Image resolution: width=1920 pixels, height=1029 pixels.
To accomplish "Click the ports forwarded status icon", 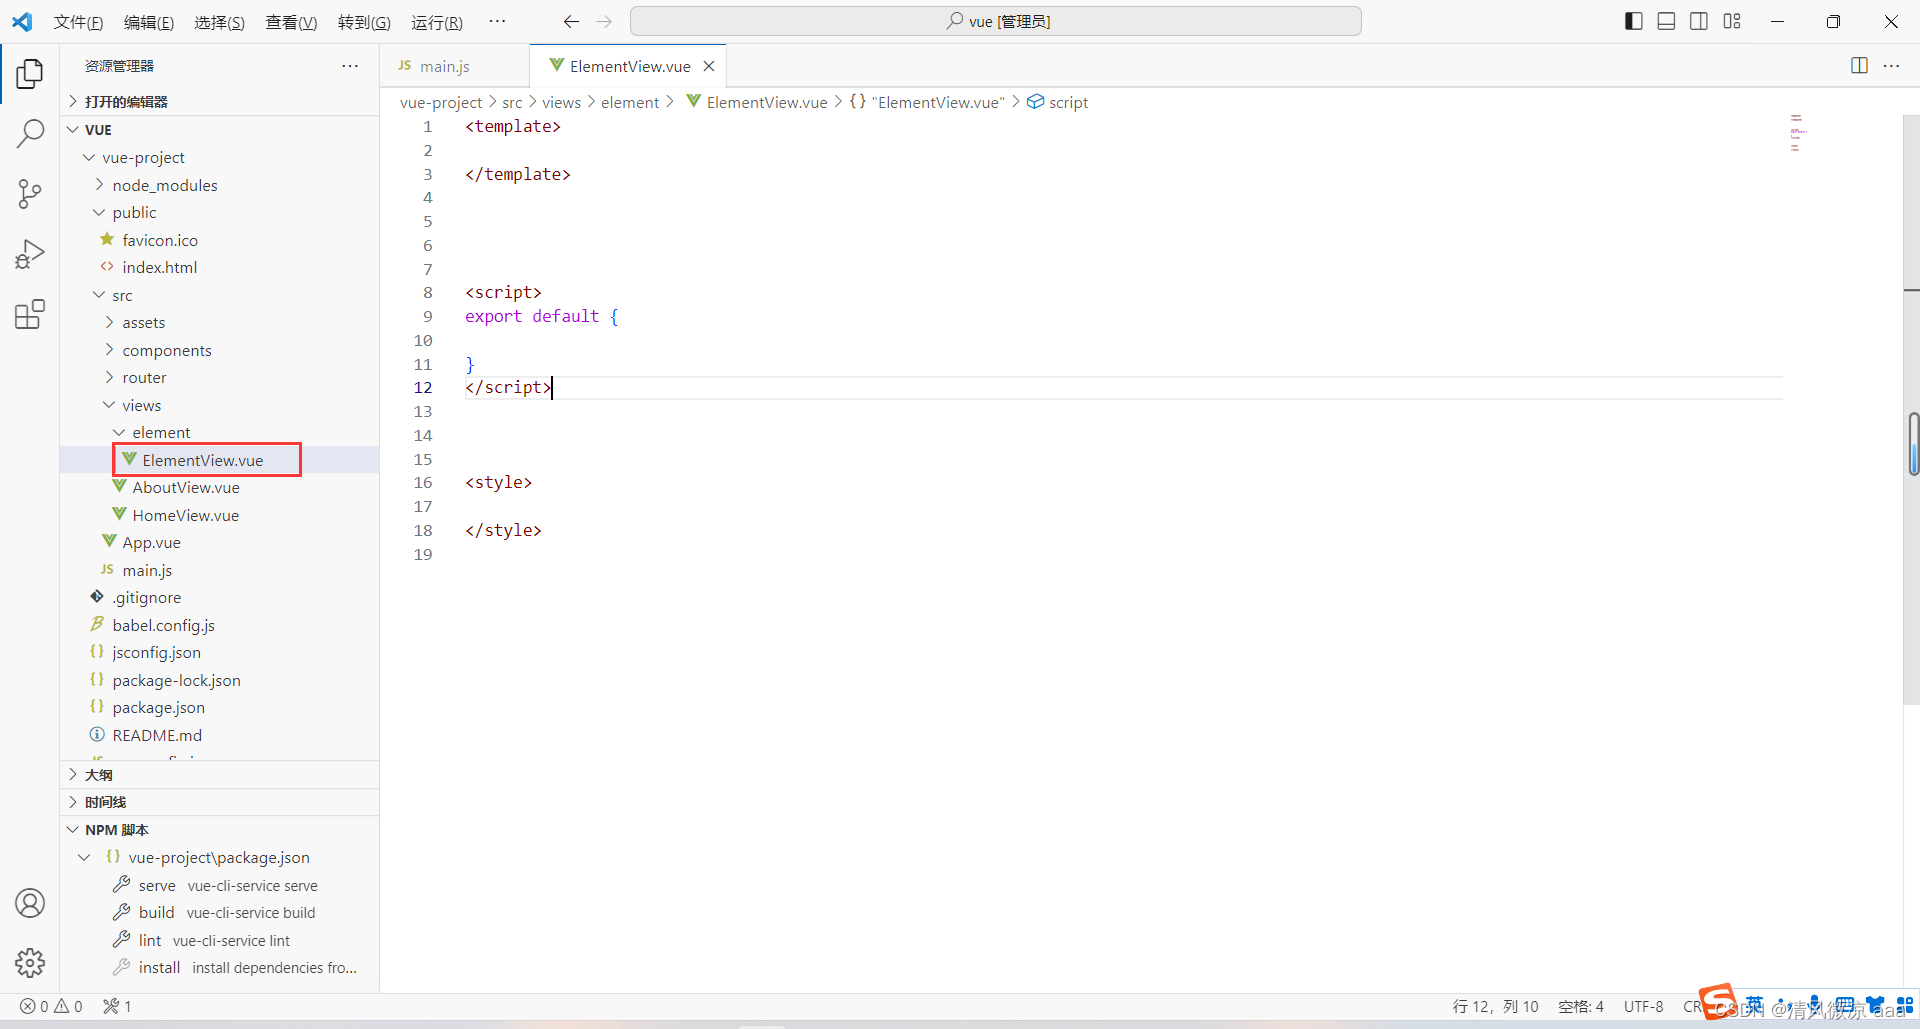I will (117, 1006).
